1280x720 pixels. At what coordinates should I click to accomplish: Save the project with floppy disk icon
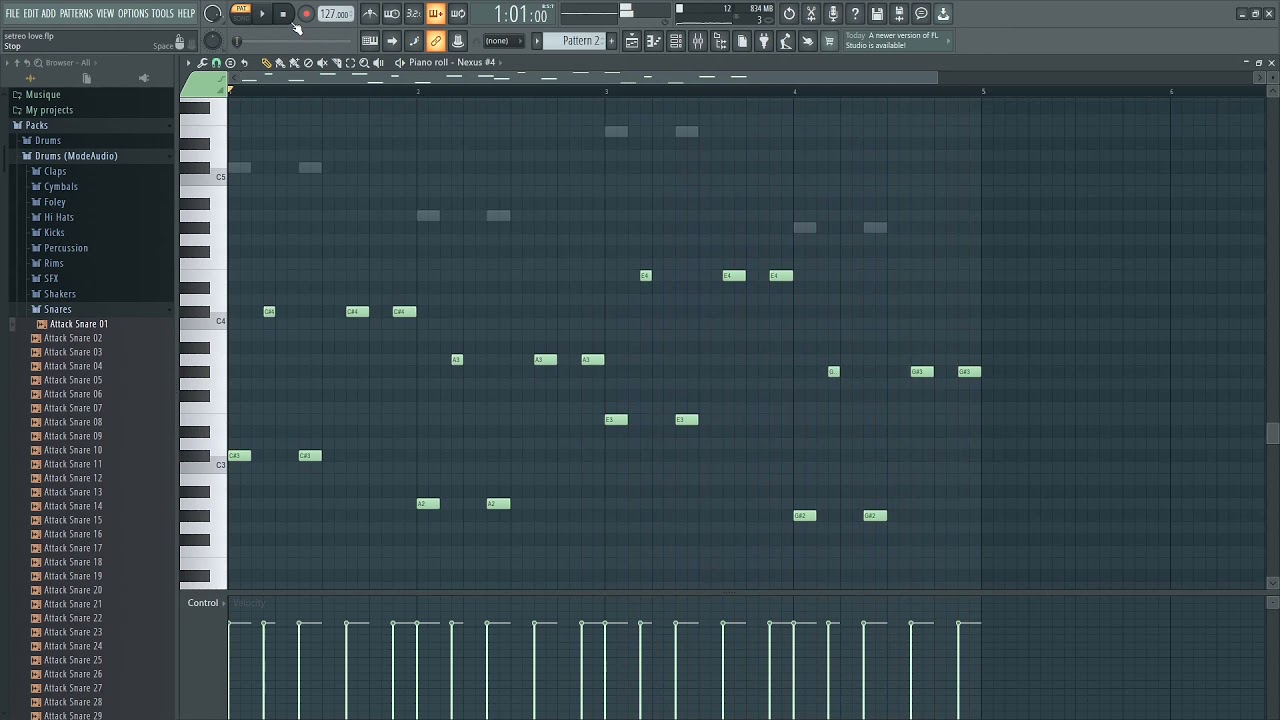877,14
